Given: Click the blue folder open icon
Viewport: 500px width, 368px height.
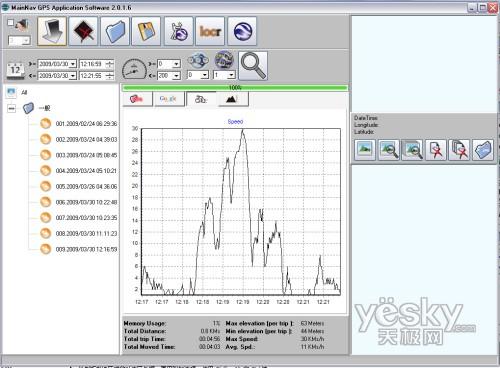Looking at the screenshot, I should (115, 31).
